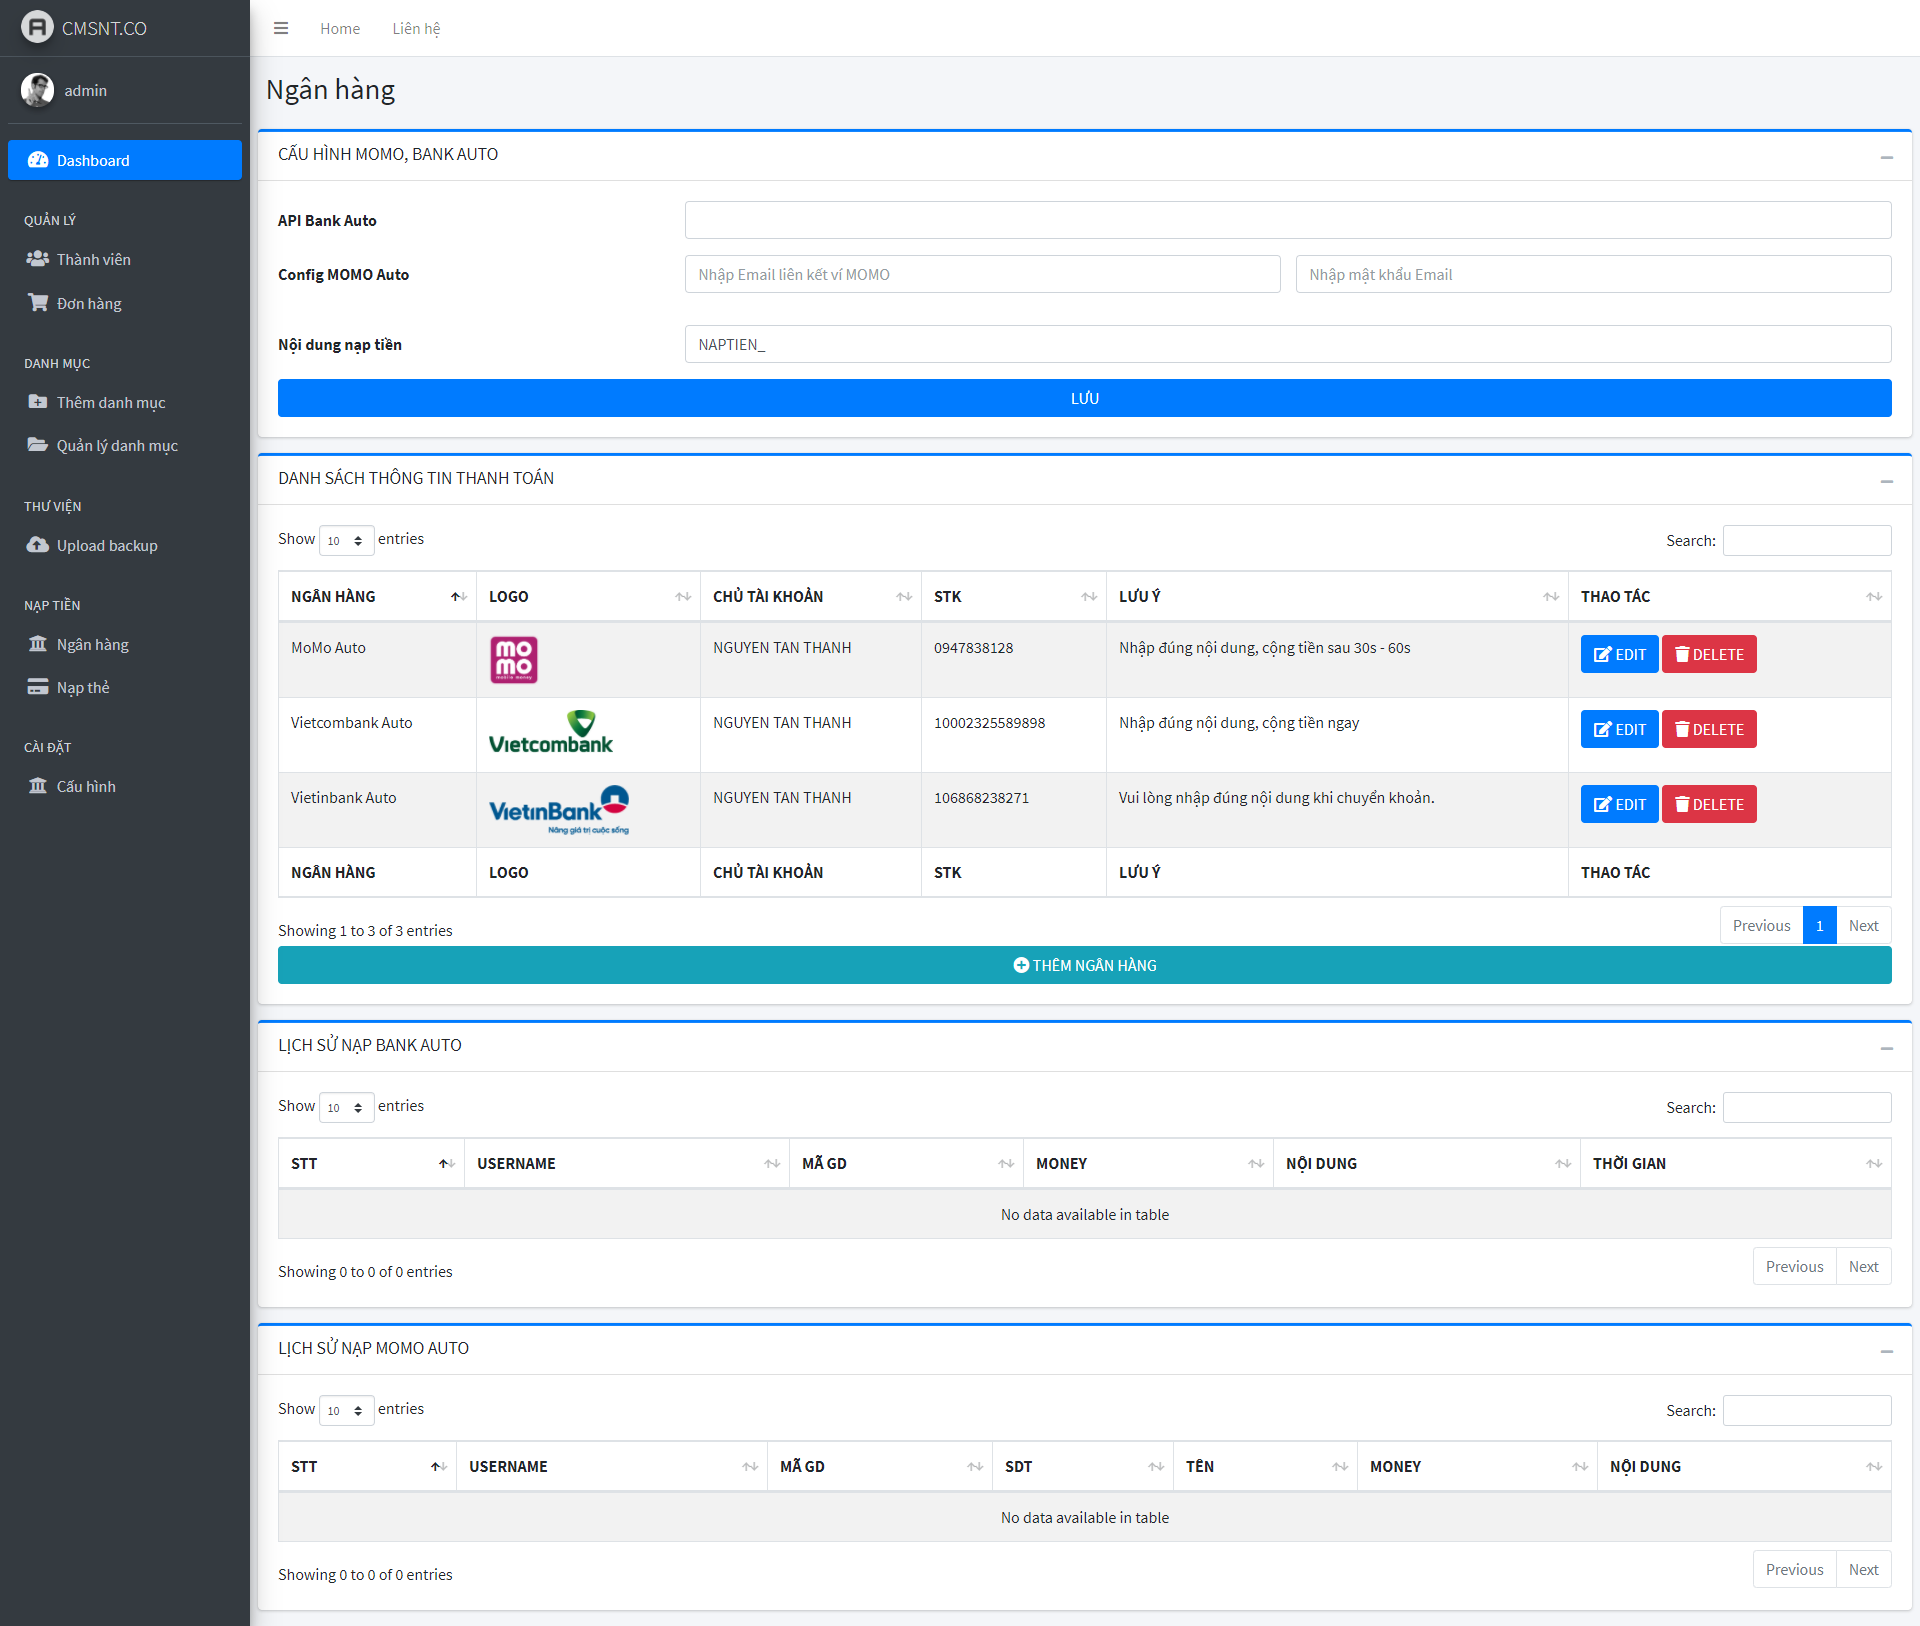Image resolution: width=1920 pixels, height=1626 pixels.
Task: Click the admin avatar picture
Action: 37,90
